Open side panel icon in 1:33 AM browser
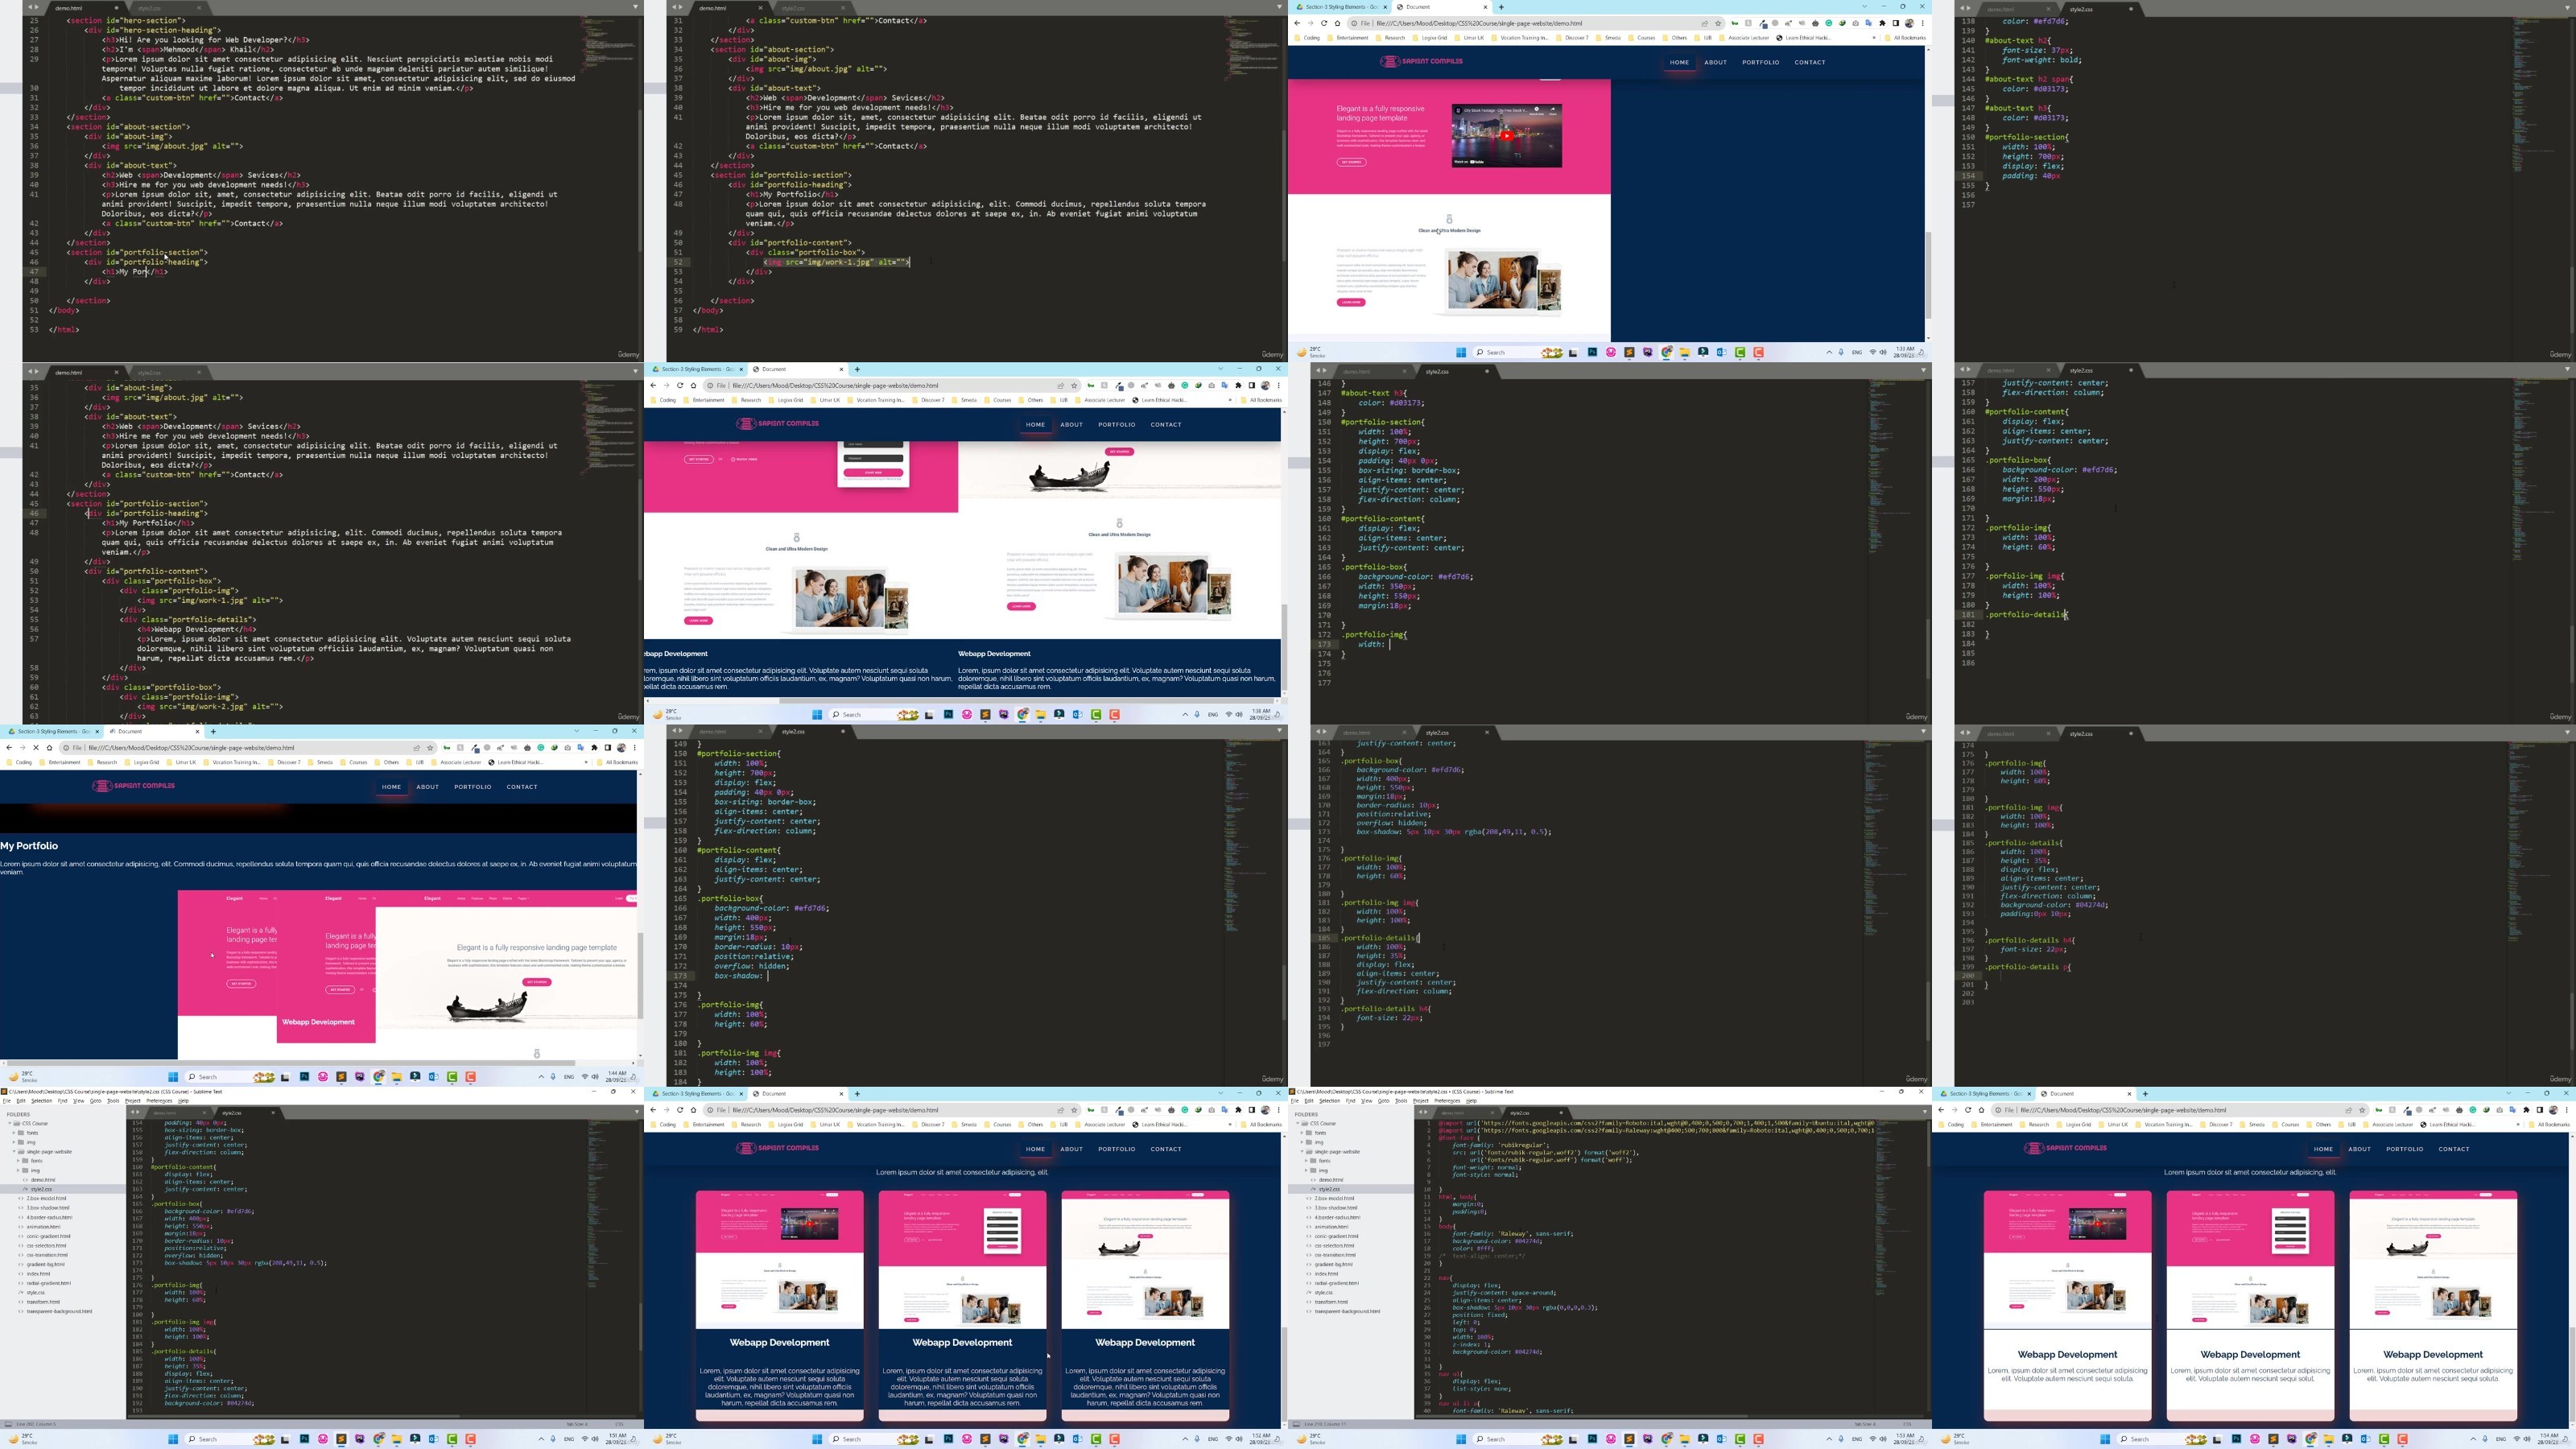Screen dimensions: 2576x1449 coord(1895,23)
